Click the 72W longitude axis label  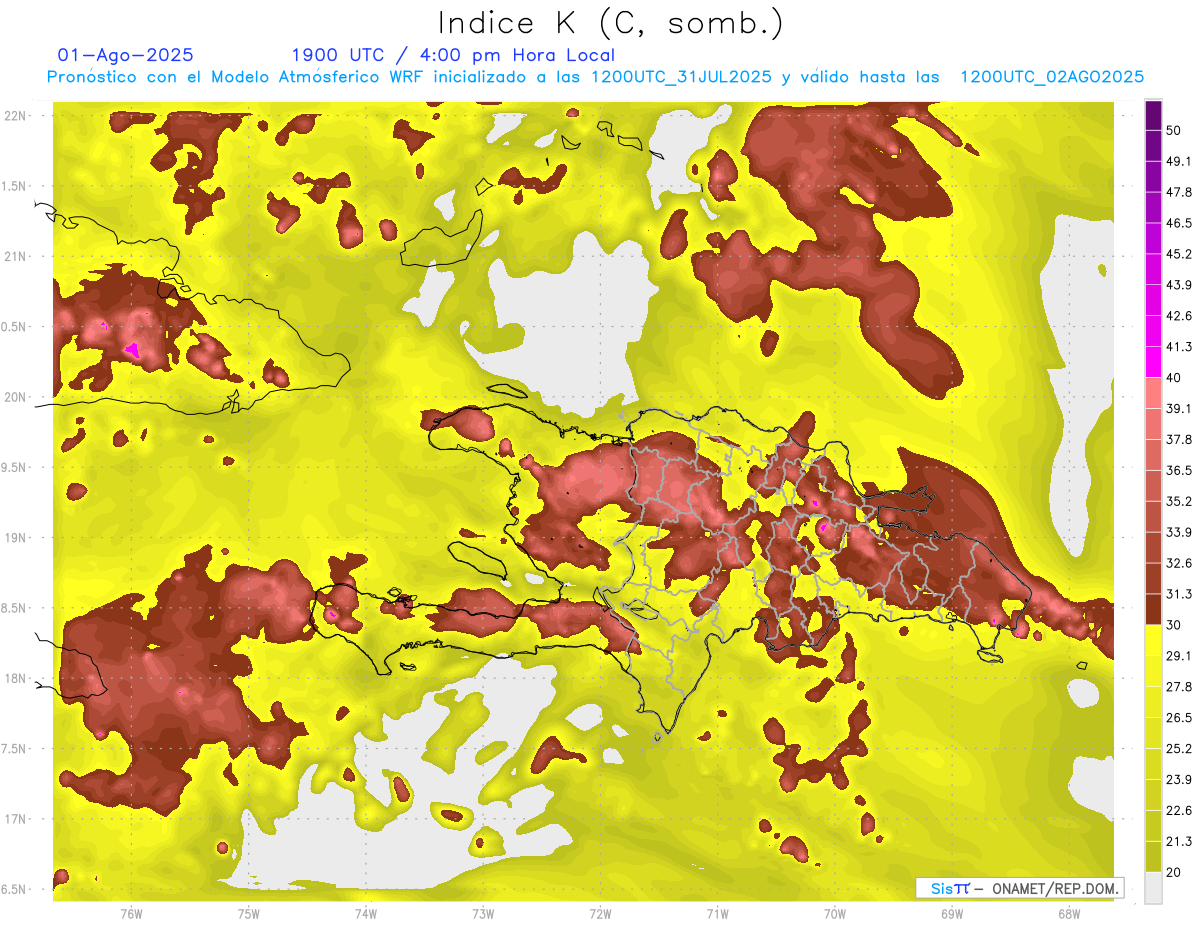(600, 913)
